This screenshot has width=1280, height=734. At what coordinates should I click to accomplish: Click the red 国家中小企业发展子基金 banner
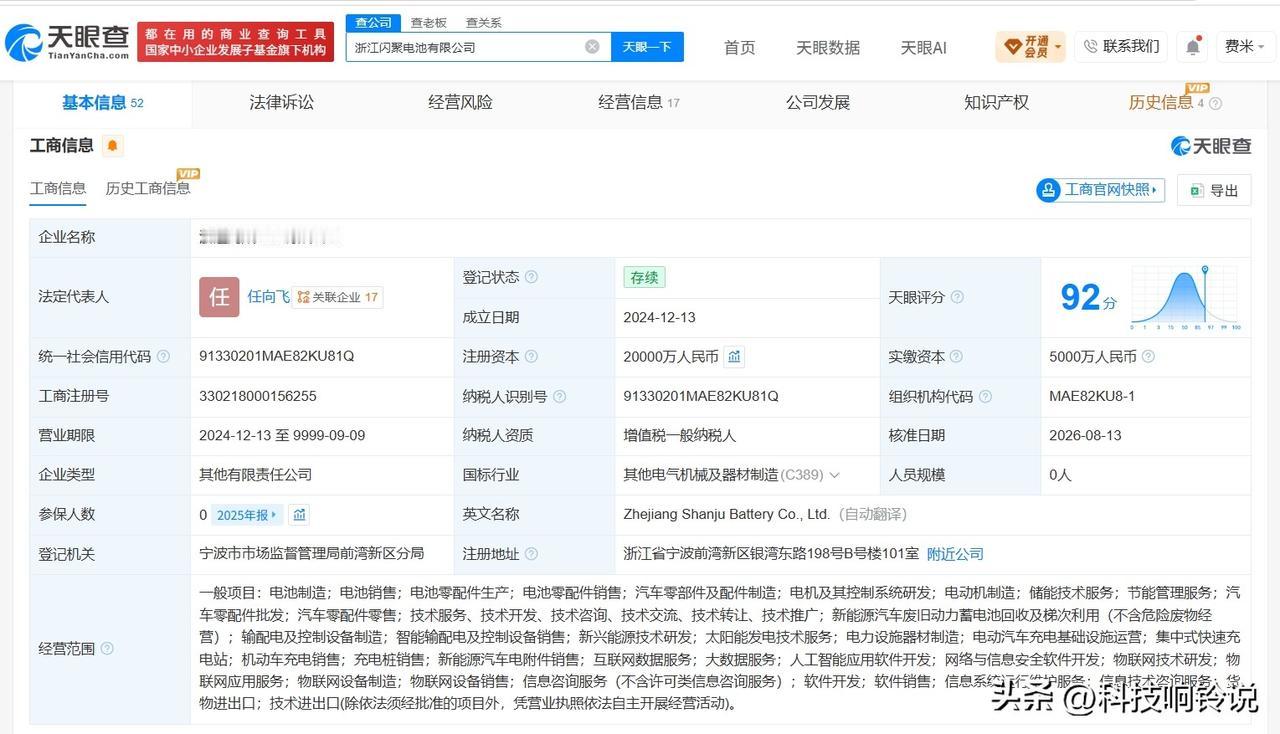point(236,42)
